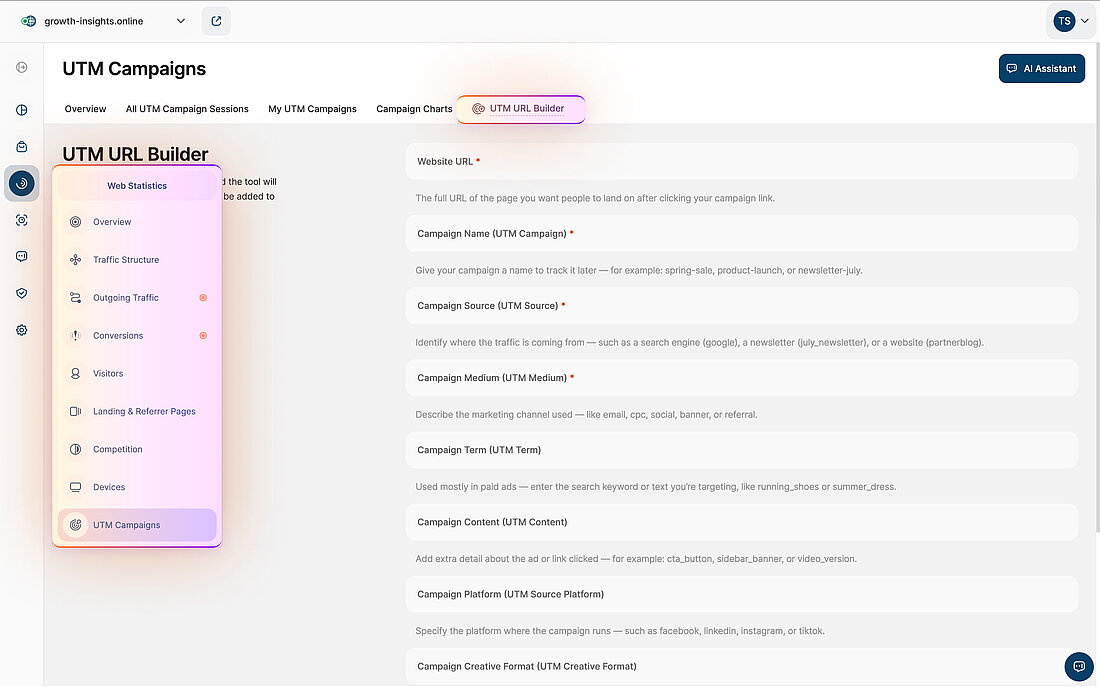Switch to the Campaign Charts tab
Viewport: 1100px width, 687px height.
[414, 108]
